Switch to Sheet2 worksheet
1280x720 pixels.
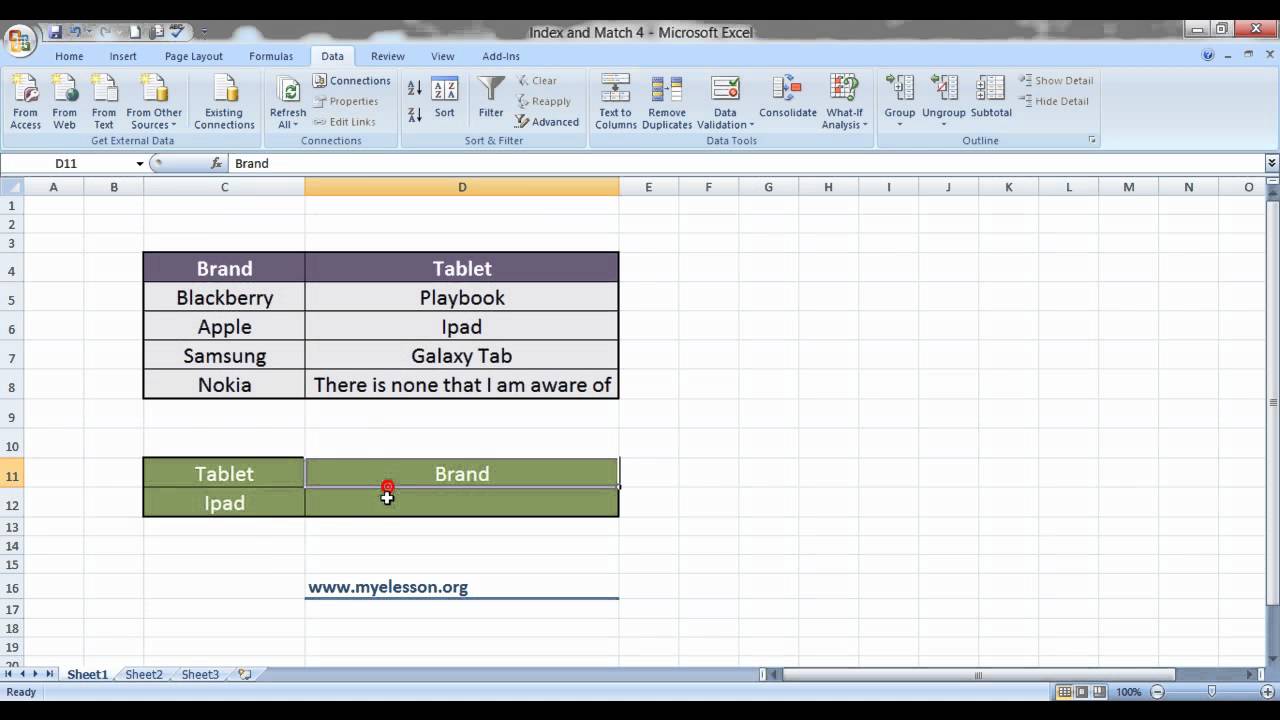pos(144,675)
